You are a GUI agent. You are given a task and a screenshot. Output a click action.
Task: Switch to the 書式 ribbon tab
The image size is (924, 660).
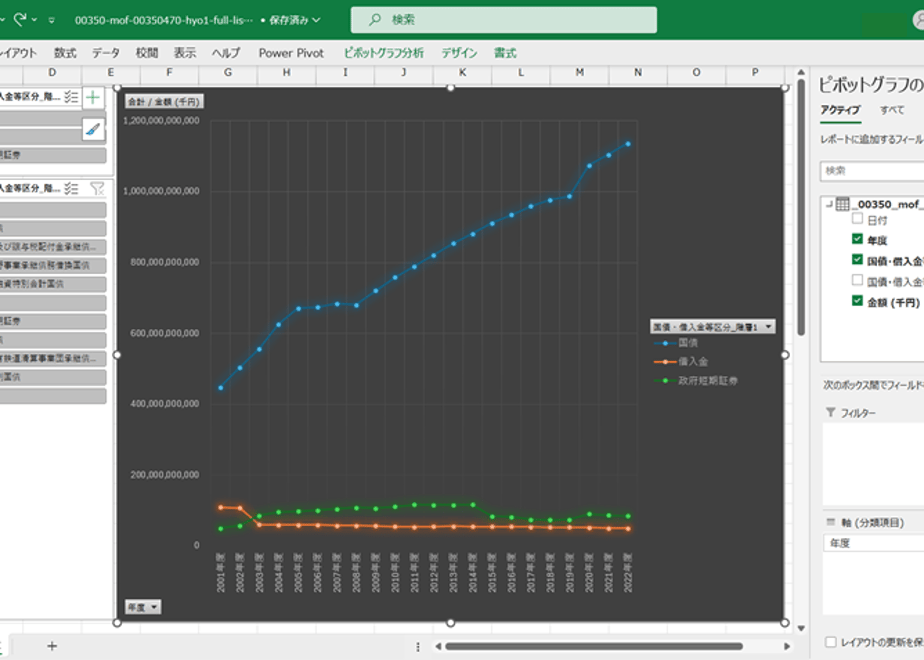tap(505, 53)
